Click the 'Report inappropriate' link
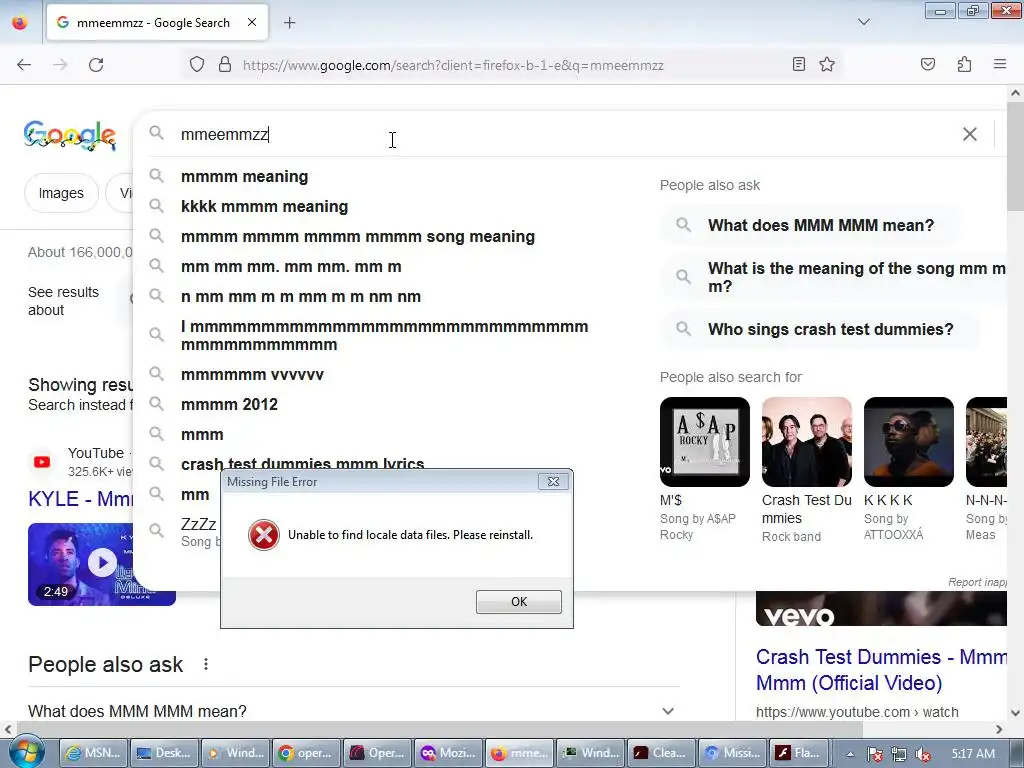 pos(977,582)
